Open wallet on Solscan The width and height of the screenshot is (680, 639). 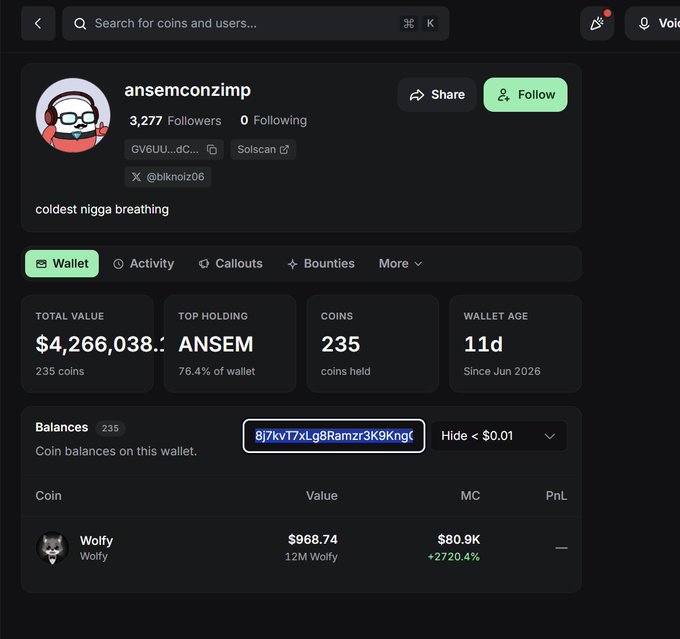(x=263, y=150)
